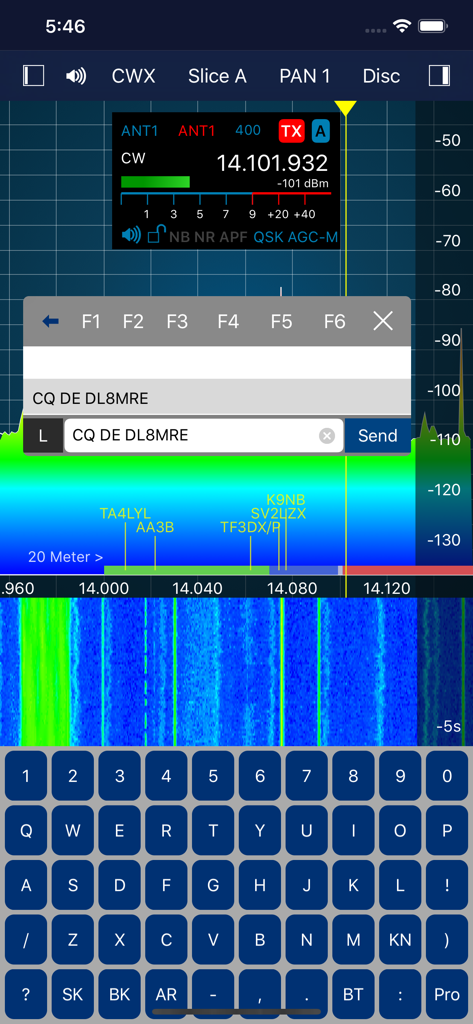Tap the number 0 key
Screen dimensions: 473x1024
tap(447, 776)
